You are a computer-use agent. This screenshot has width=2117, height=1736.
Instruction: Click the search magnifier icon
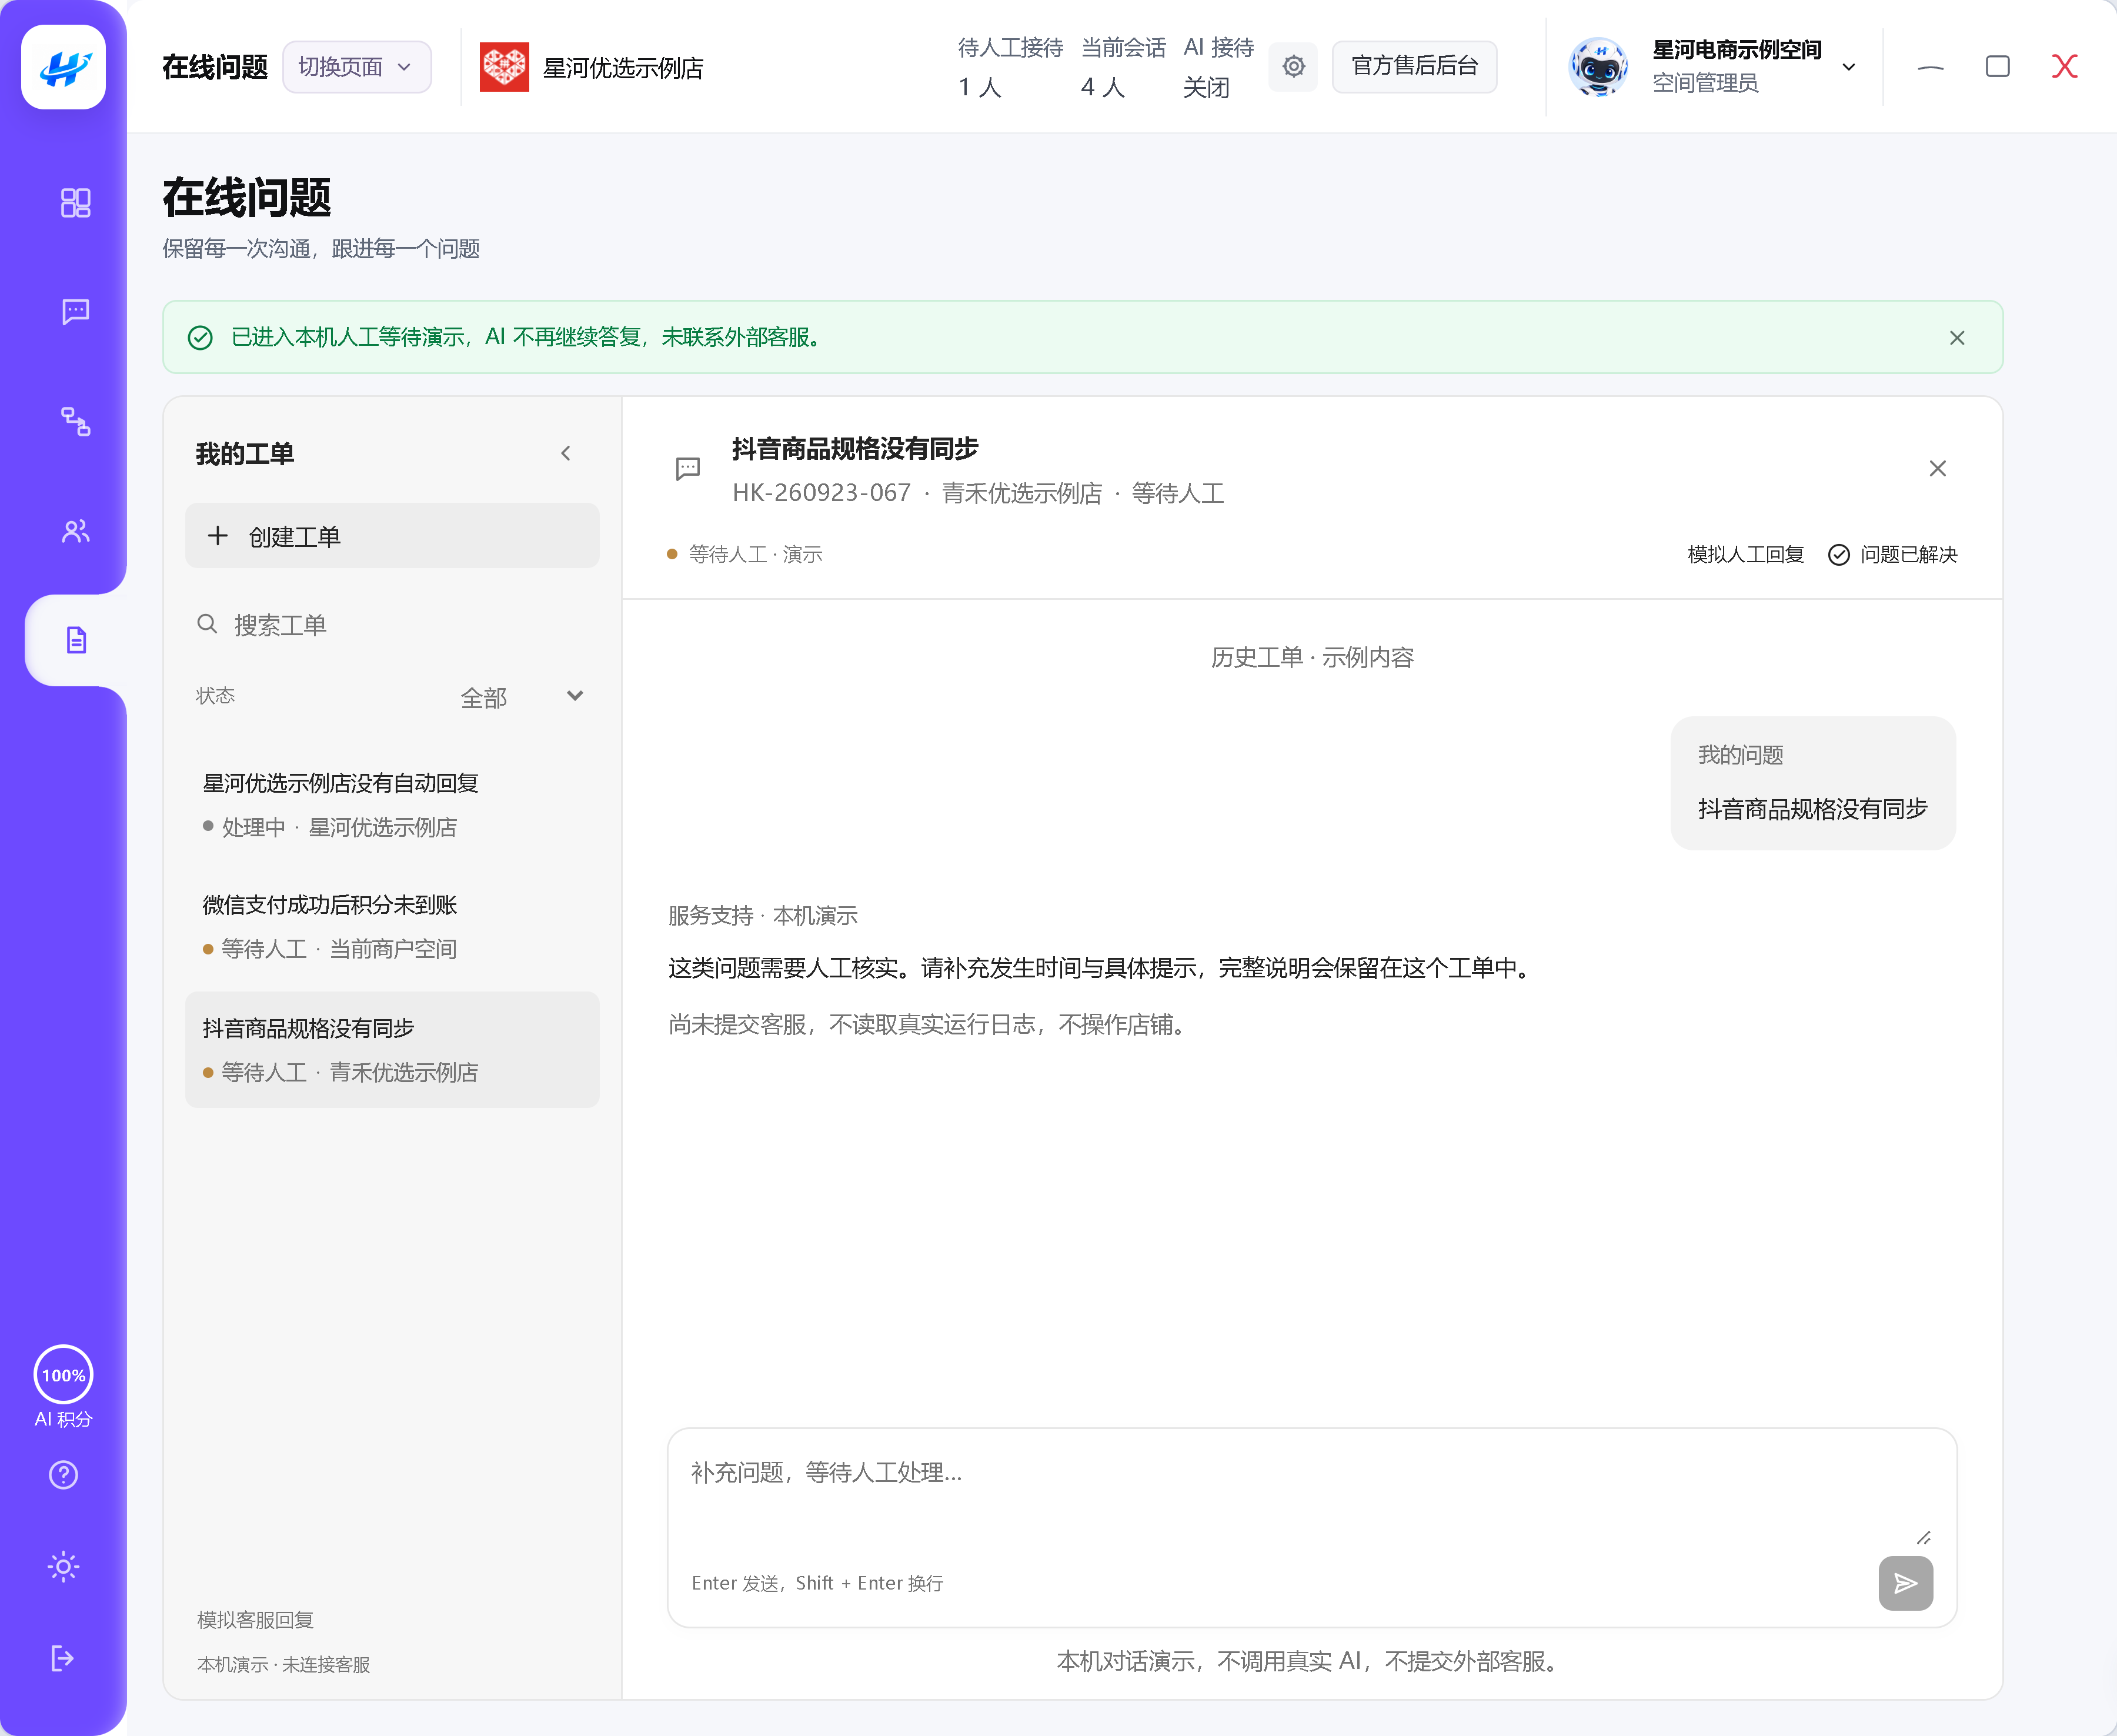207,624
